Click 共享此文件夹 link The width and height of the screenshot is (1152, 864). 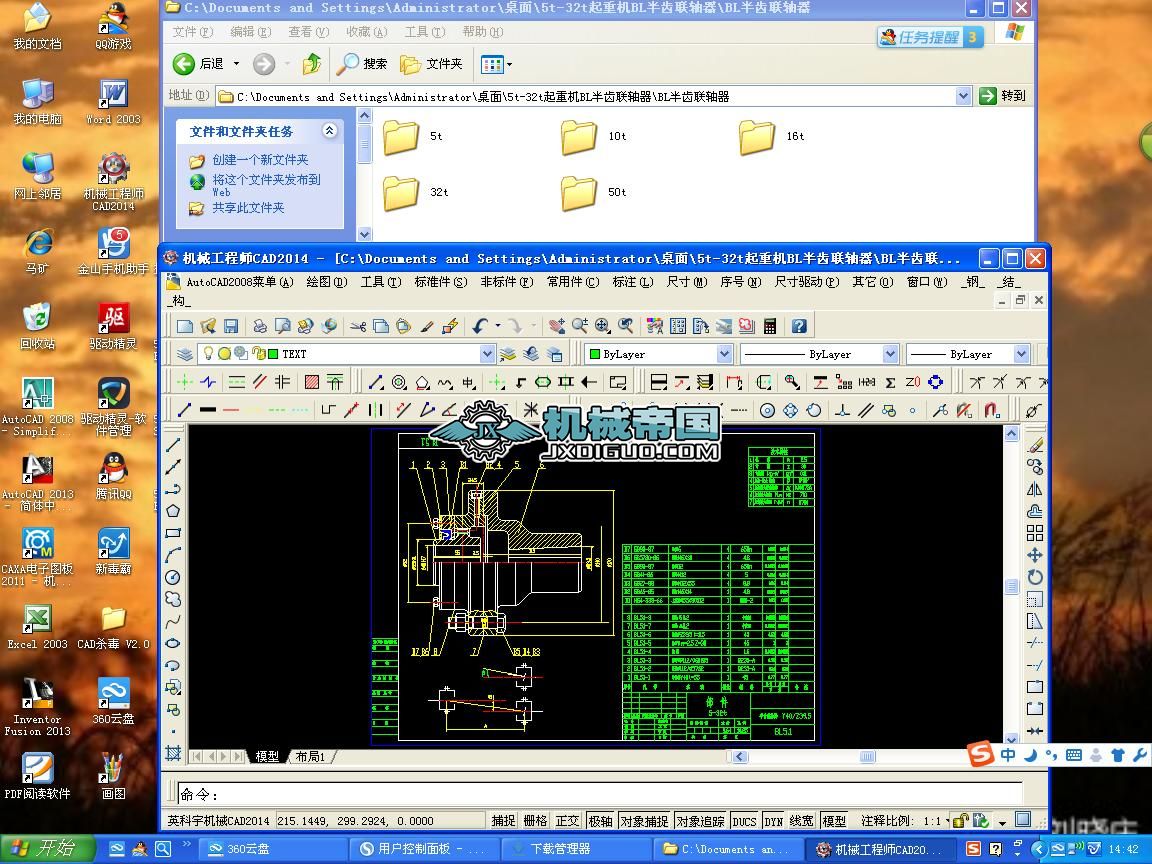pos(248,208)
